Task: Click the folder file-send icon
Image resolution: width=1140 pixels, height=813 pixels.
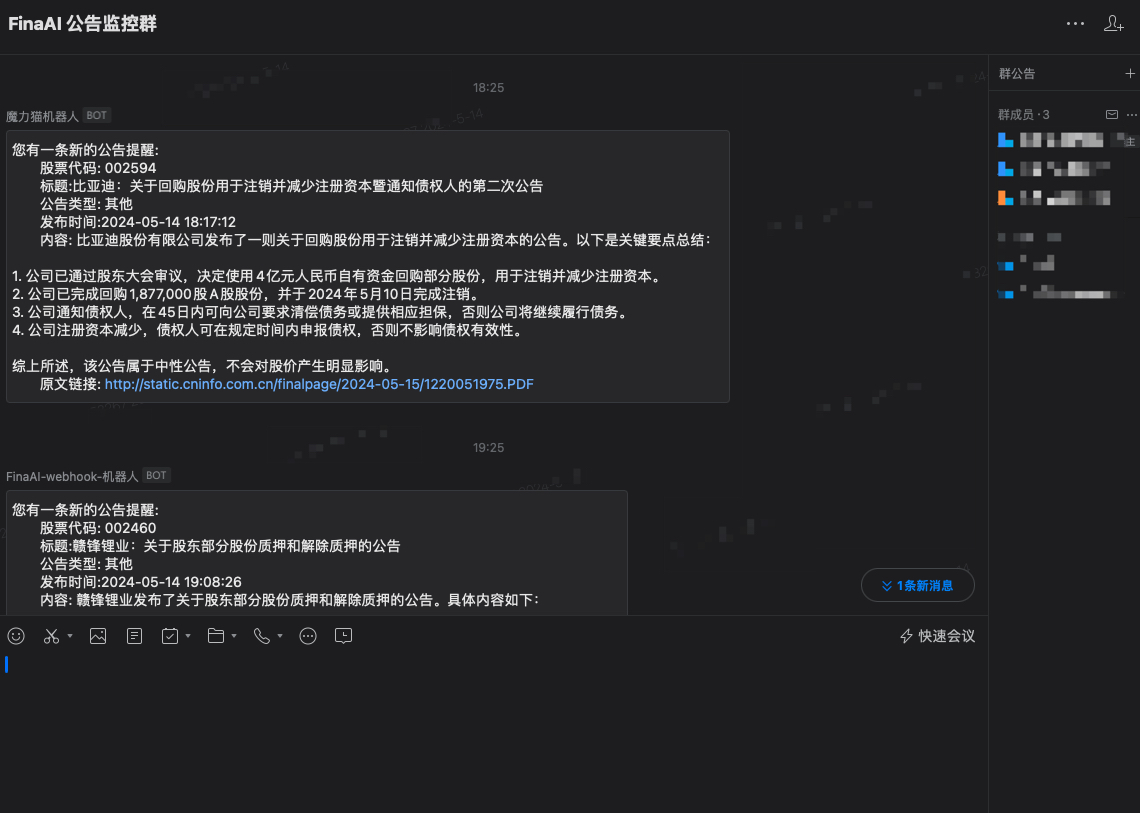Action: pyautogui.click(x=216, y=636)
